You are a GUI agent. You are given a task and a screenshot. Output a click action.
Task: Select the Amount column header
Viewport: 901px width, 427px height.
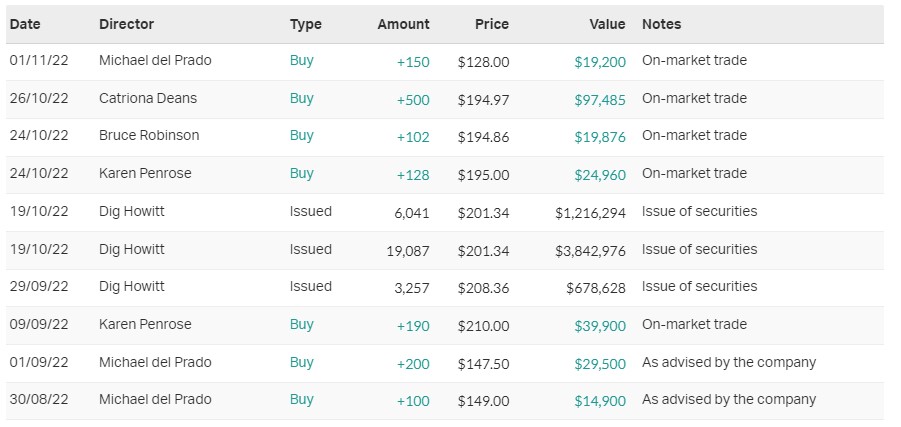pyautogui.click(x=403, y=24)
